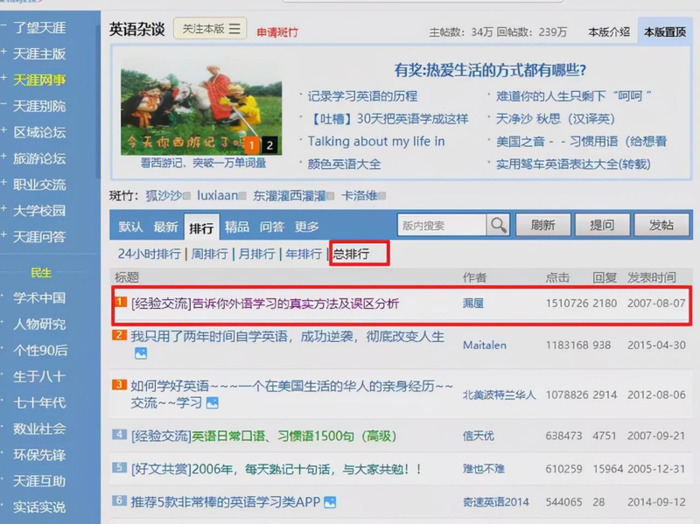Open post 推荐5款非常棒的英语学习类APP
The image size is (700, 524).
225,502
